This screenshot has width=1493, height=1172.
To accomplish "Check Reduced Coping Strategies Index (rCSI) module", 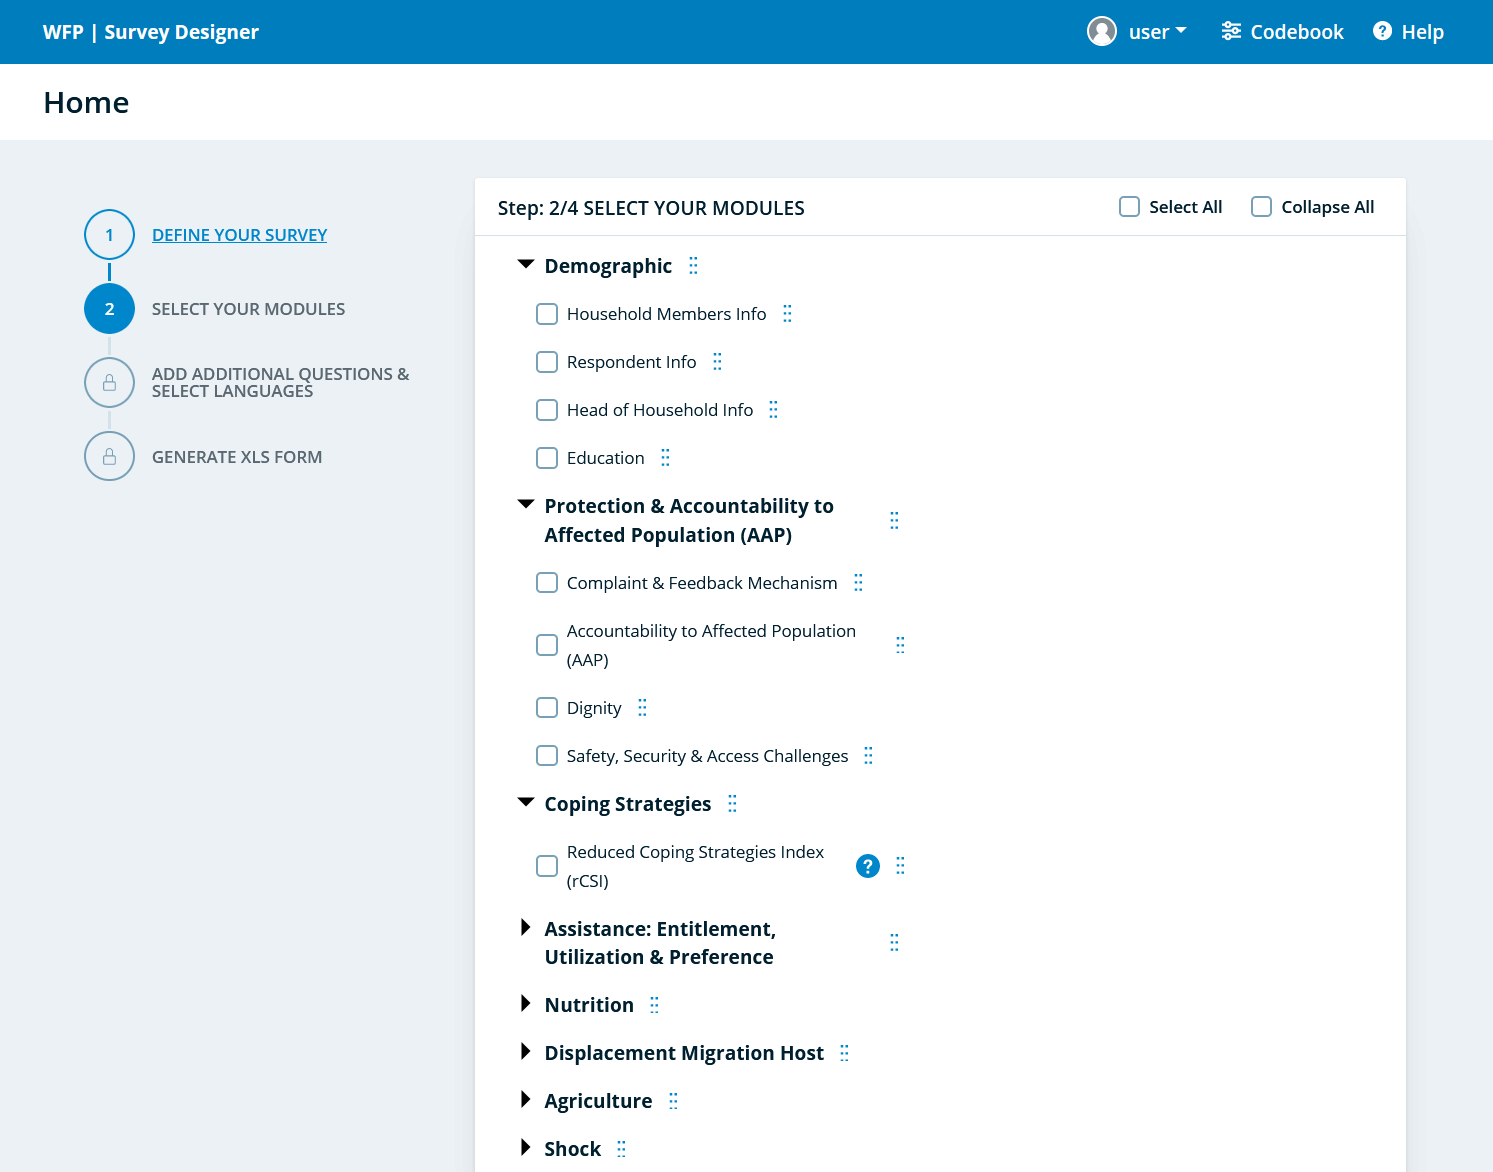I will tap(547, 866).
